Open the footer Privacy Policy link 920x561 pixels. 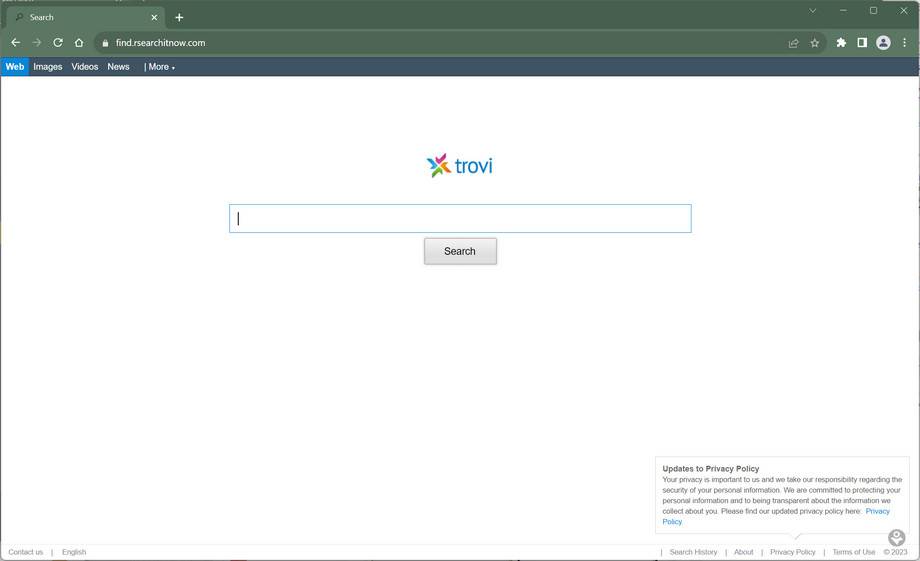coord(793,552)
